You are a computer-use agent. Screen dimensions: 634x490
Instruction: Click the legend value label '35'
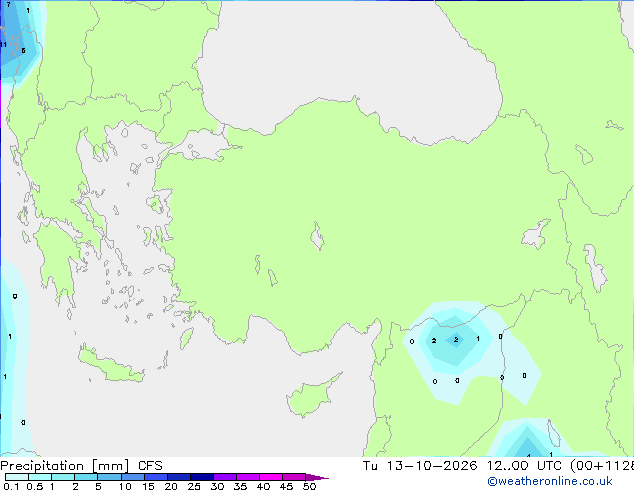pyautogui.click(x=240, y=486)
